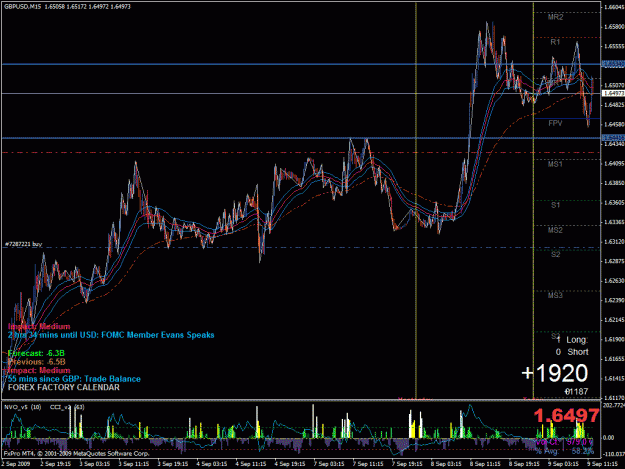Click the GBP: Trade Balance news line

pyautogui.click(x=74, y=379)
